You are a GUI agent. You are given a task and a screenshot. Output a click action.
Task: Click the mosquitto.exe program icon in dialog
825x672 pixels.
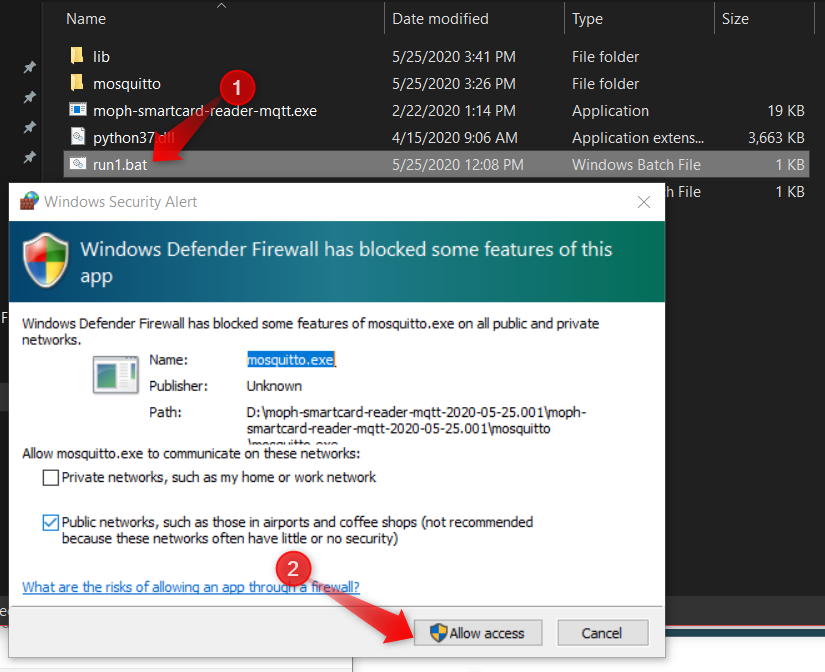tap(116, 375)
